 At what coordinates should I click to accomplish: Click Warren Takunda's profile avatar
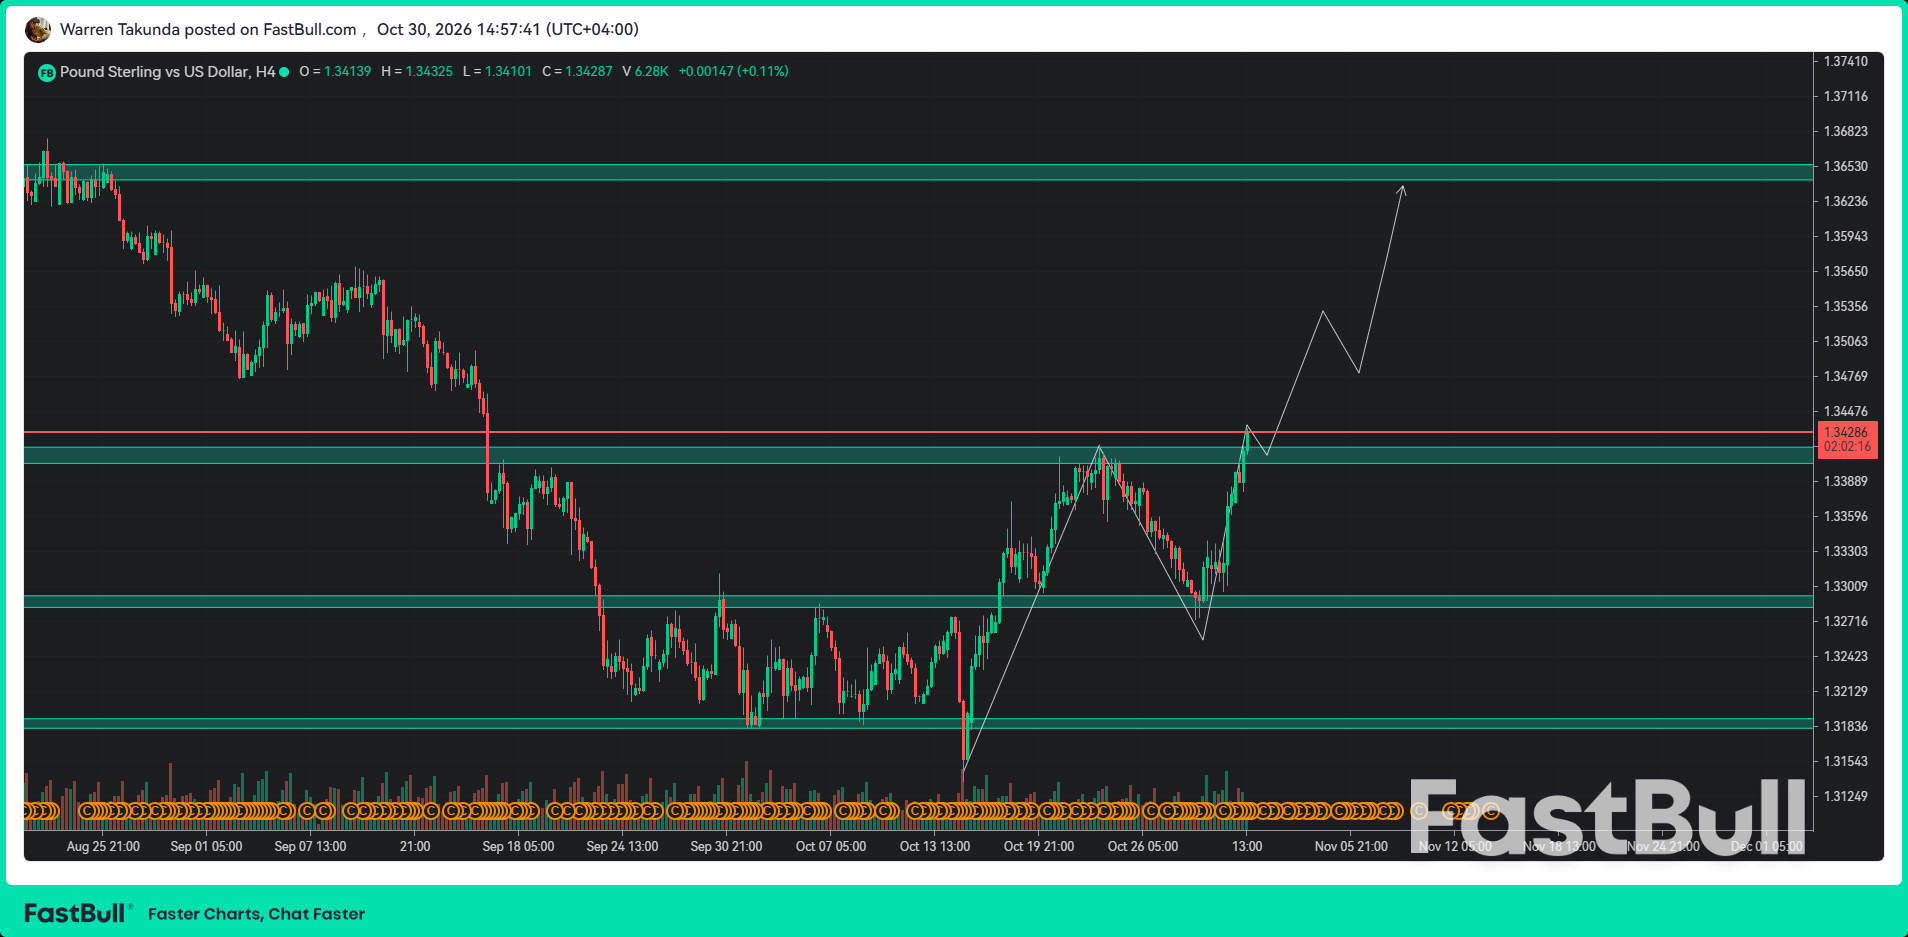click(x=38, y=30)
